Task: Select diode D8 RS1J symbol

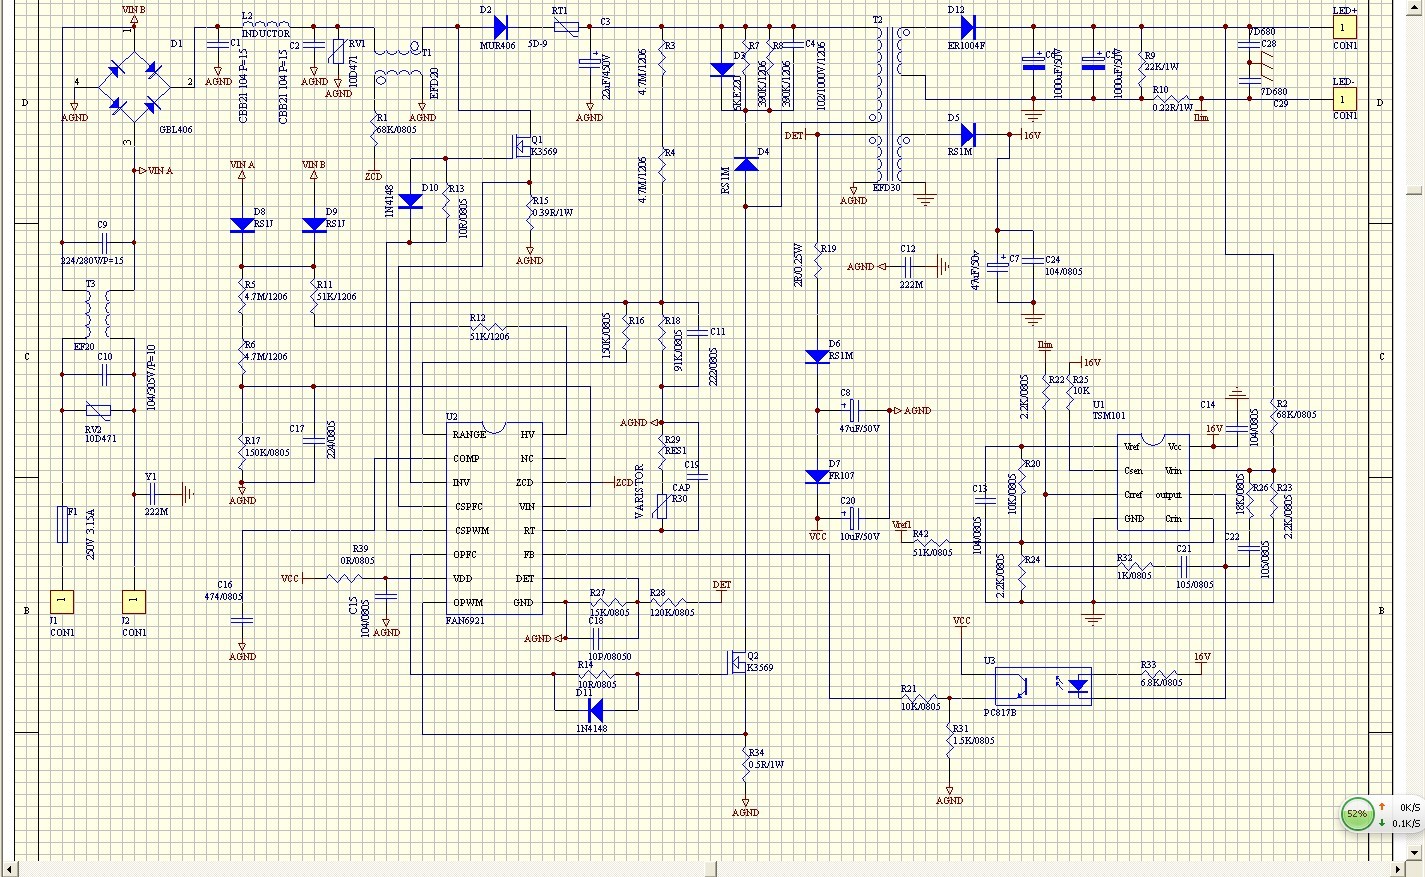Action: [242, 226]
